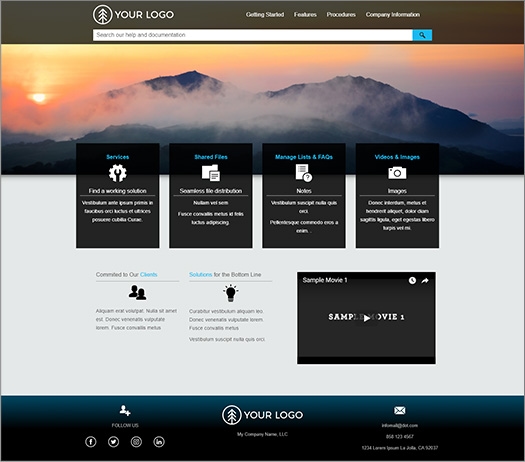
Task: Open the Procedures menu item
Action: tap(341, 15)
